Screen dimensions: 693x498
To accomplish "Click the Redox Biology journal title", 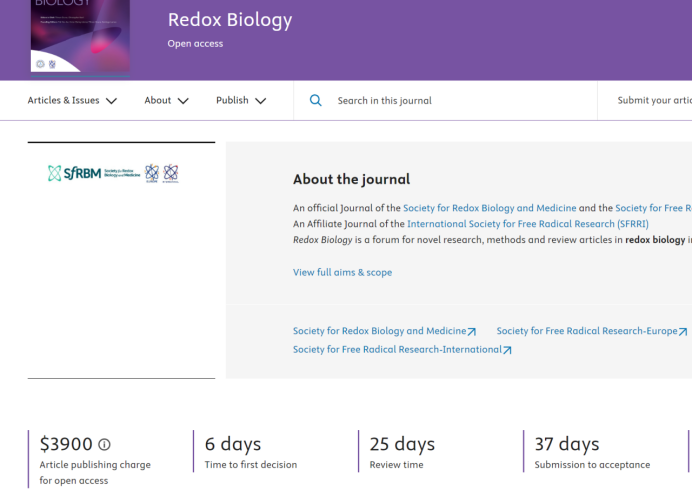I will click(230, 20).
